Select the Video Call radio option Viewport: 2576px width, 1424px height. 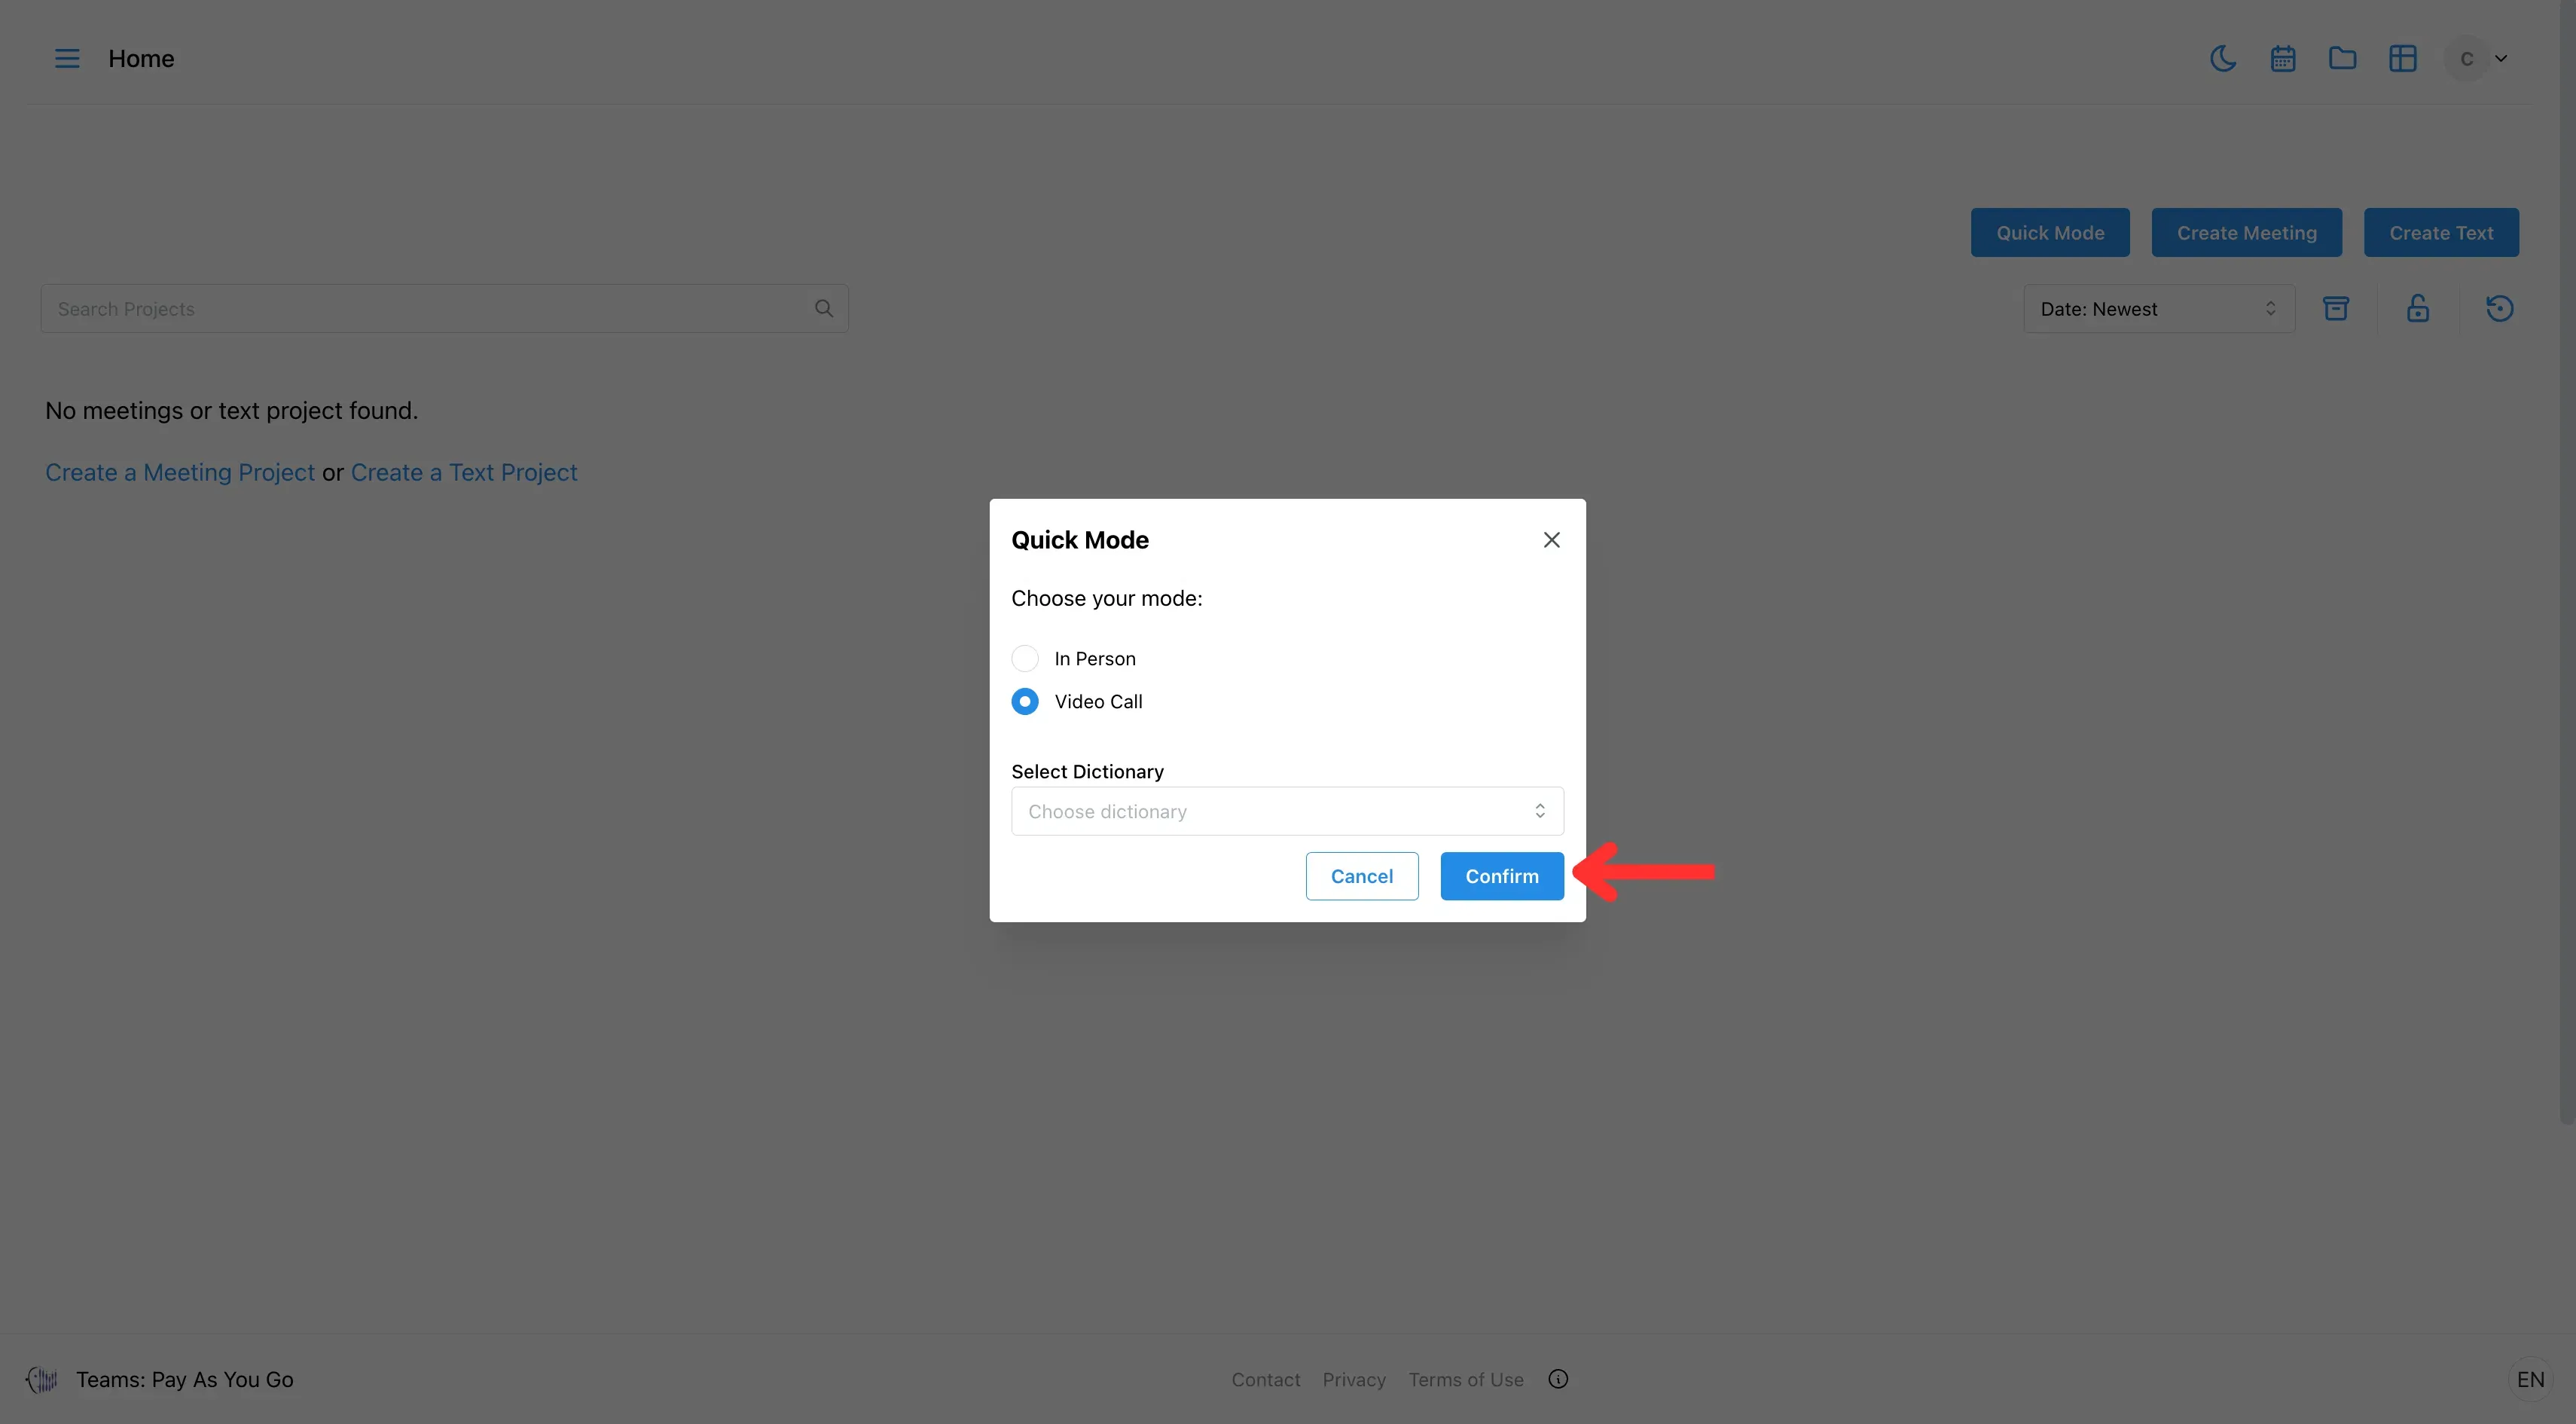pyautogui.click(x=1025, y=701)
